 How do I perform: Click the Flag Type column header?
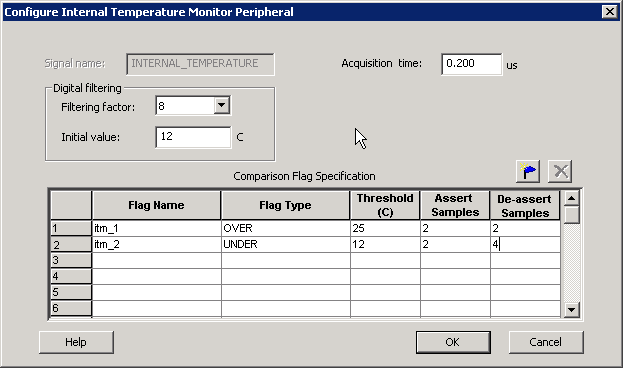(286, 205)
